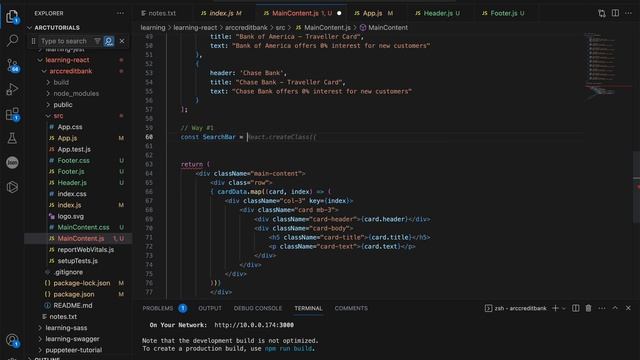Open setupTests.js in the file tree
This screenshot has width=640, height=360.
point(78,261)
